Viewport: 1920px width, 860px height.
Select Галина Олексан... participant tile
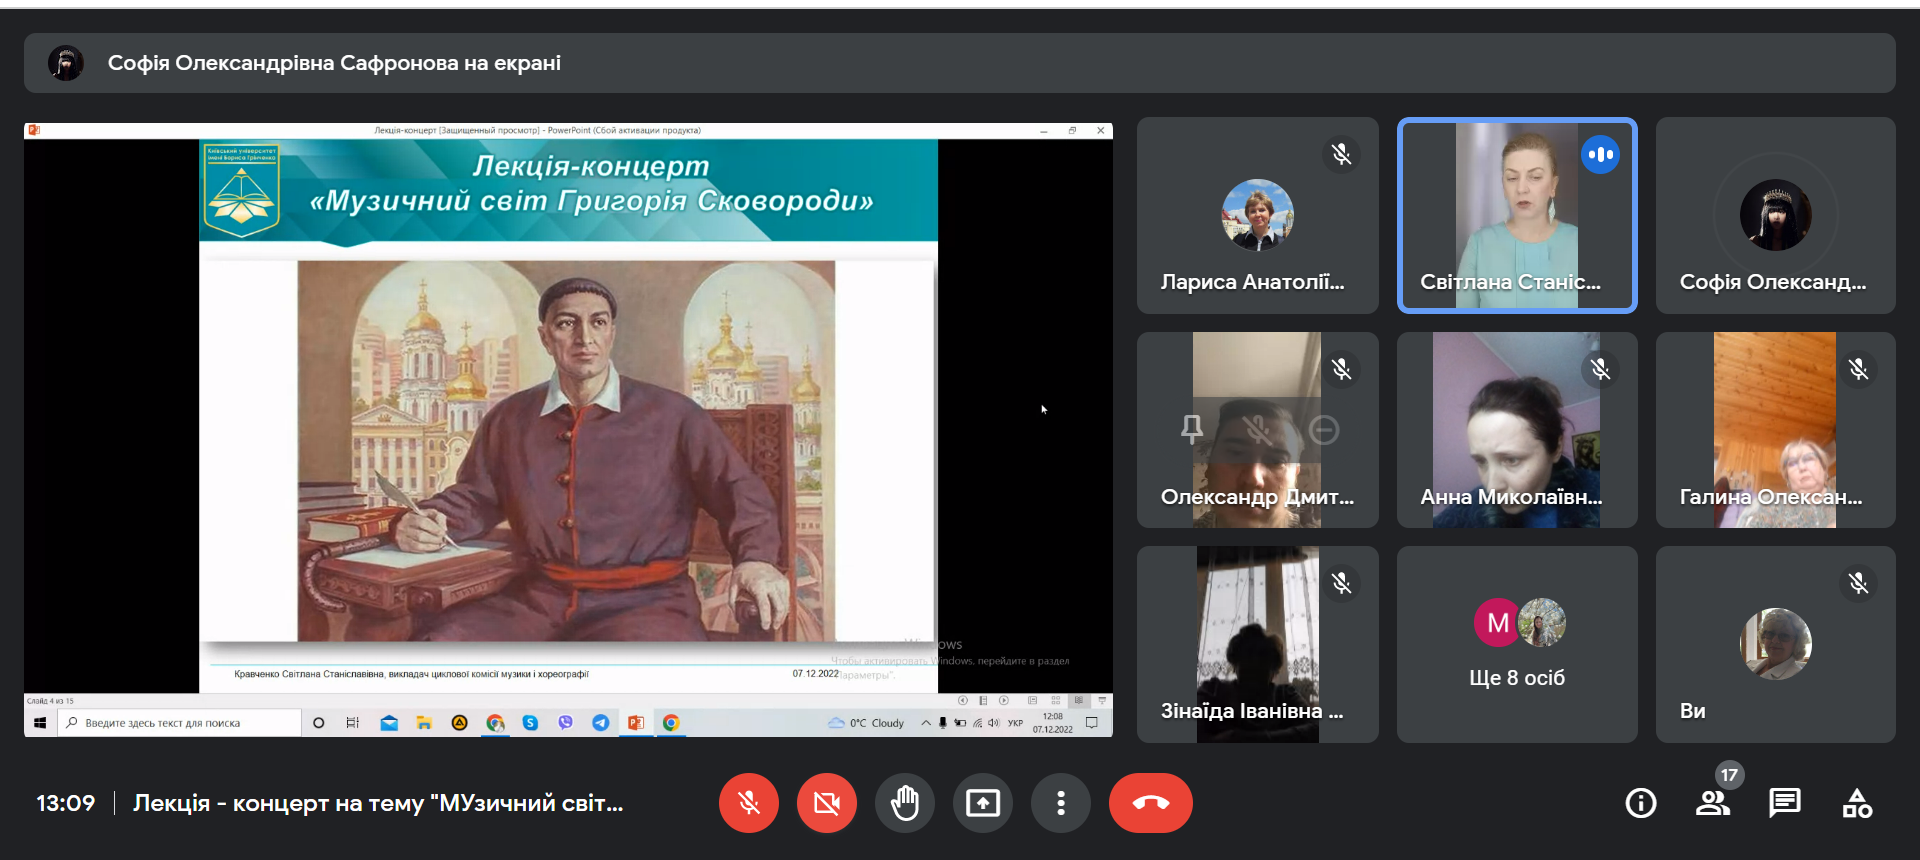(x=1775, y=430)
